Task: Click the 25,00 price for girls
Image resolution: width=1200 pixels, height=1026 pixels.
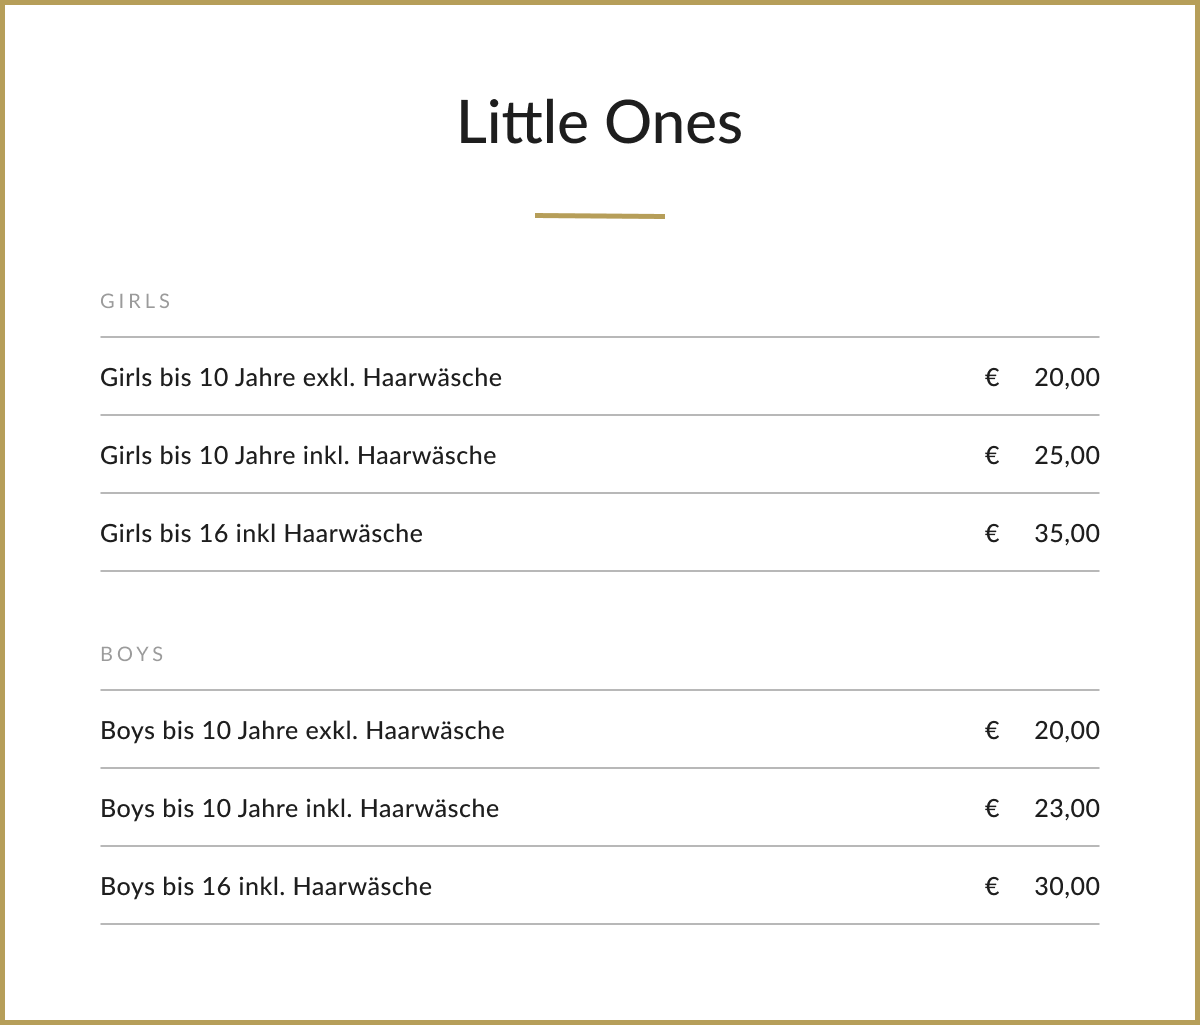Action: [1067, 455]
